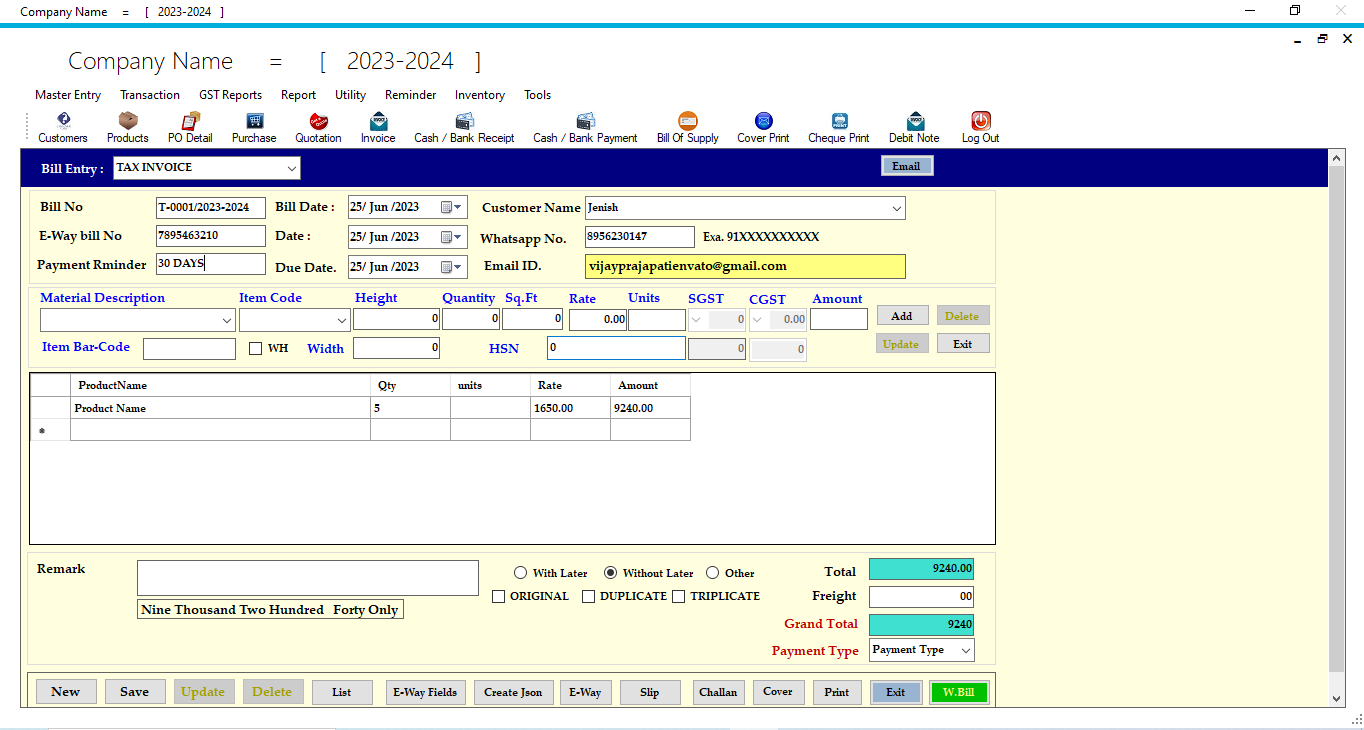Enable the ORIGINAL checkbox
This screenshot has height=730, width=1364.
coord(498,596)
